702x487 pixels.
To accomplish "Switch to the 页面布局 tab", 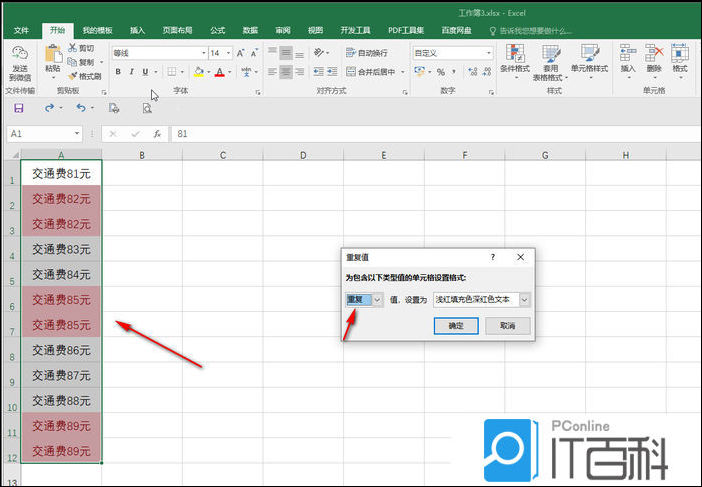I will pos(177,30).
